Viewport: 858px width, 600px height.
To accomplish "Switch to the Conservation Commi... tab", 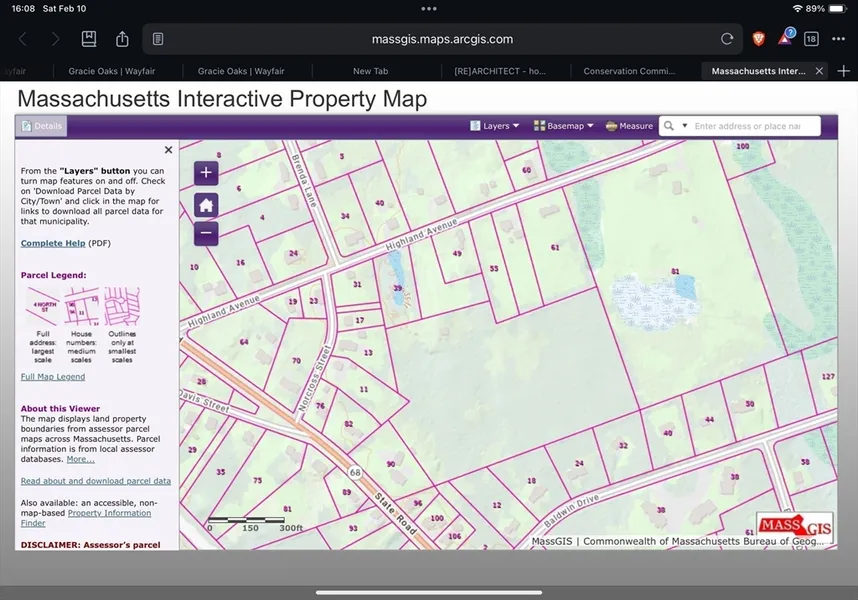I will (x=635, y=71).
